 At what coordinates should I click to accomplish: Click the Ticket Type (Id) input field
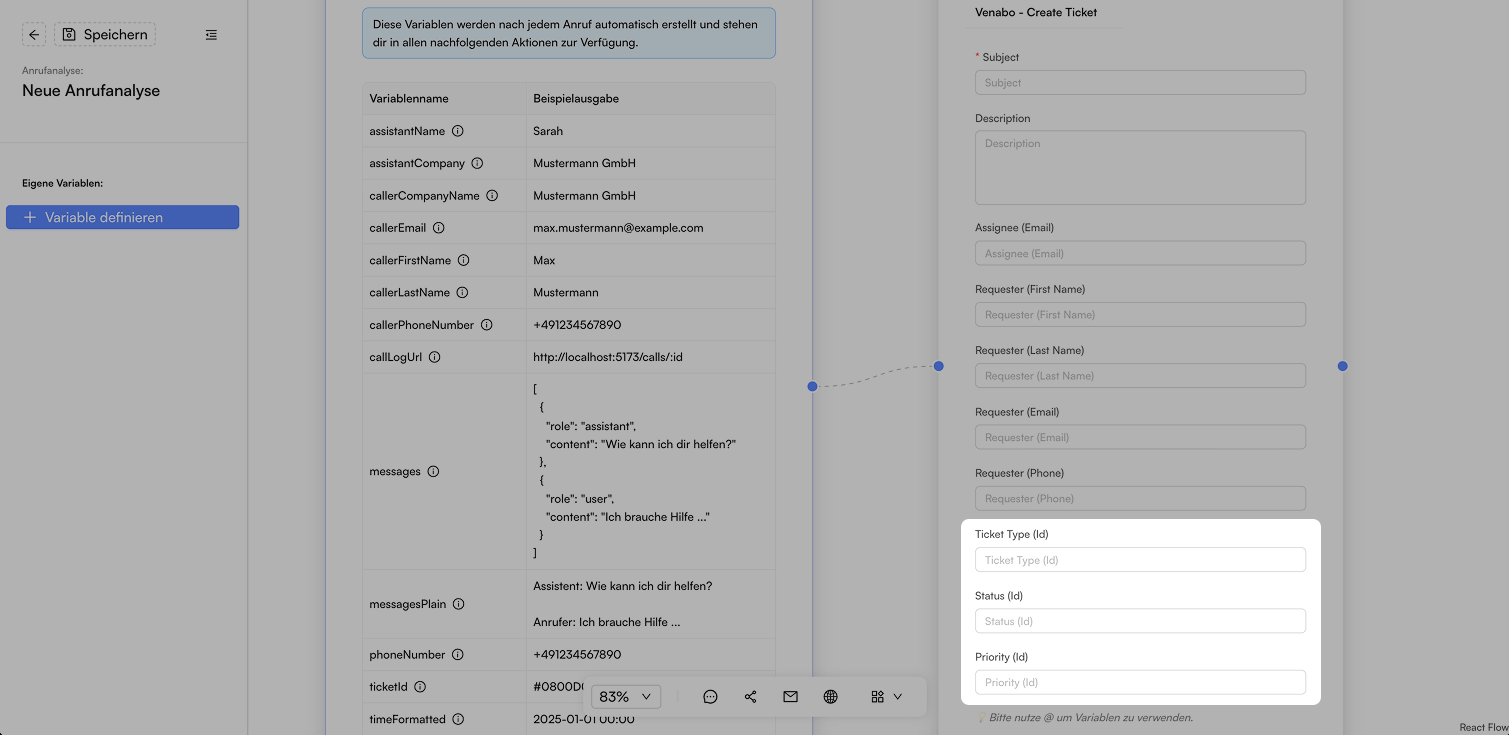point(1140,560)
